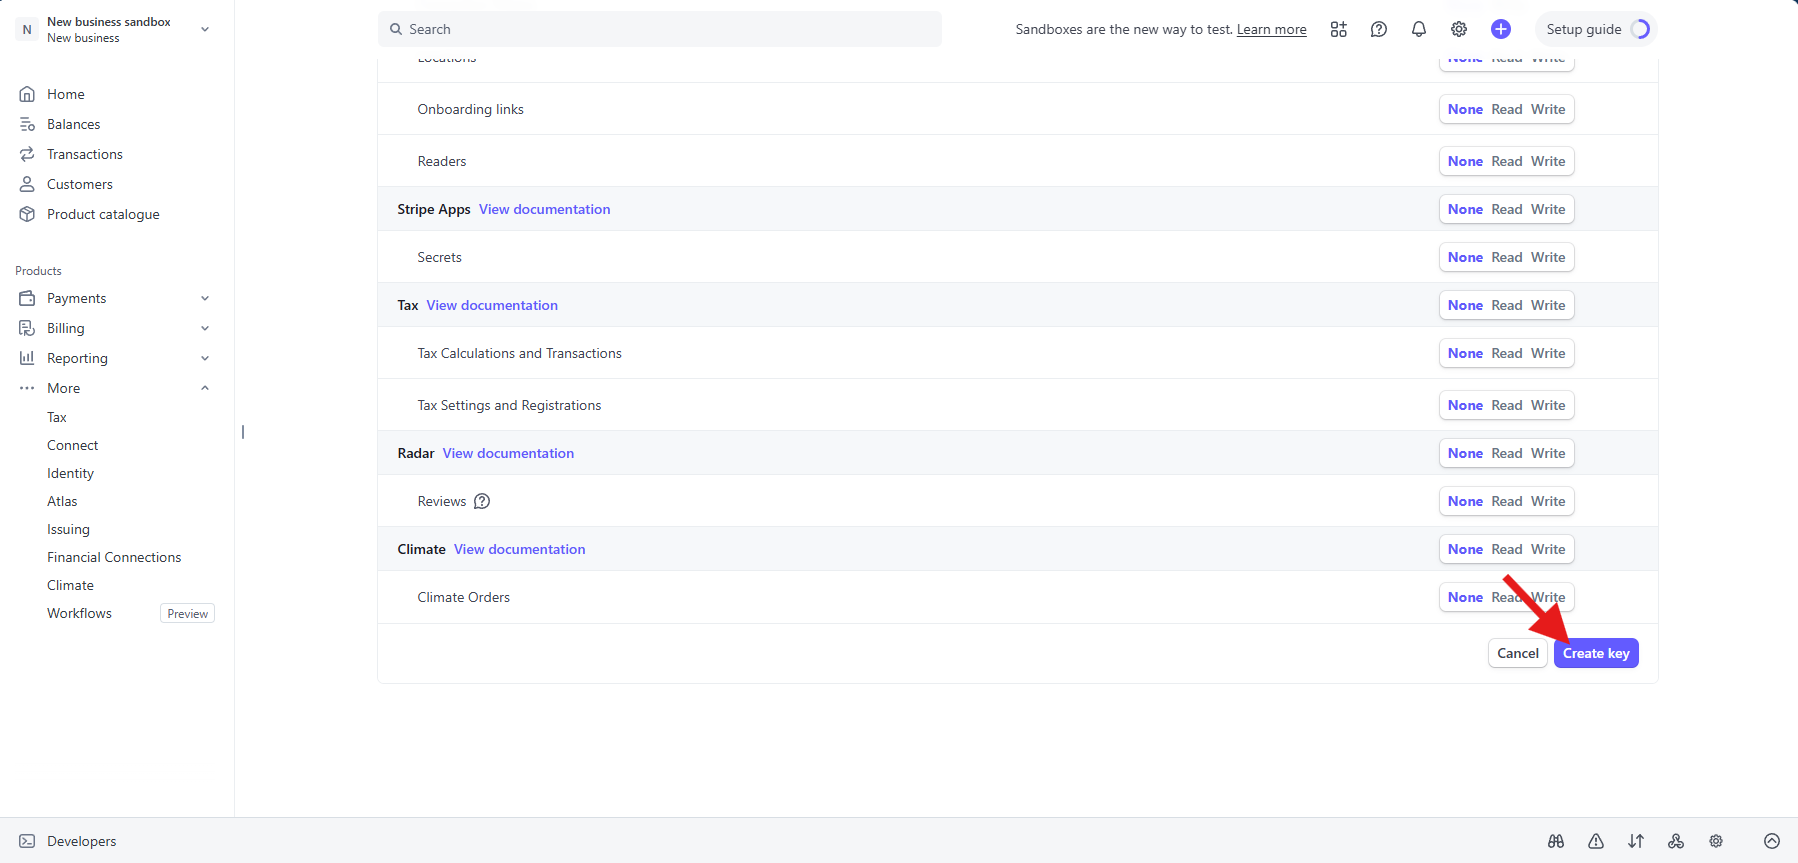Click the webhooks icon in the bottom bar

coord(1676,841)
